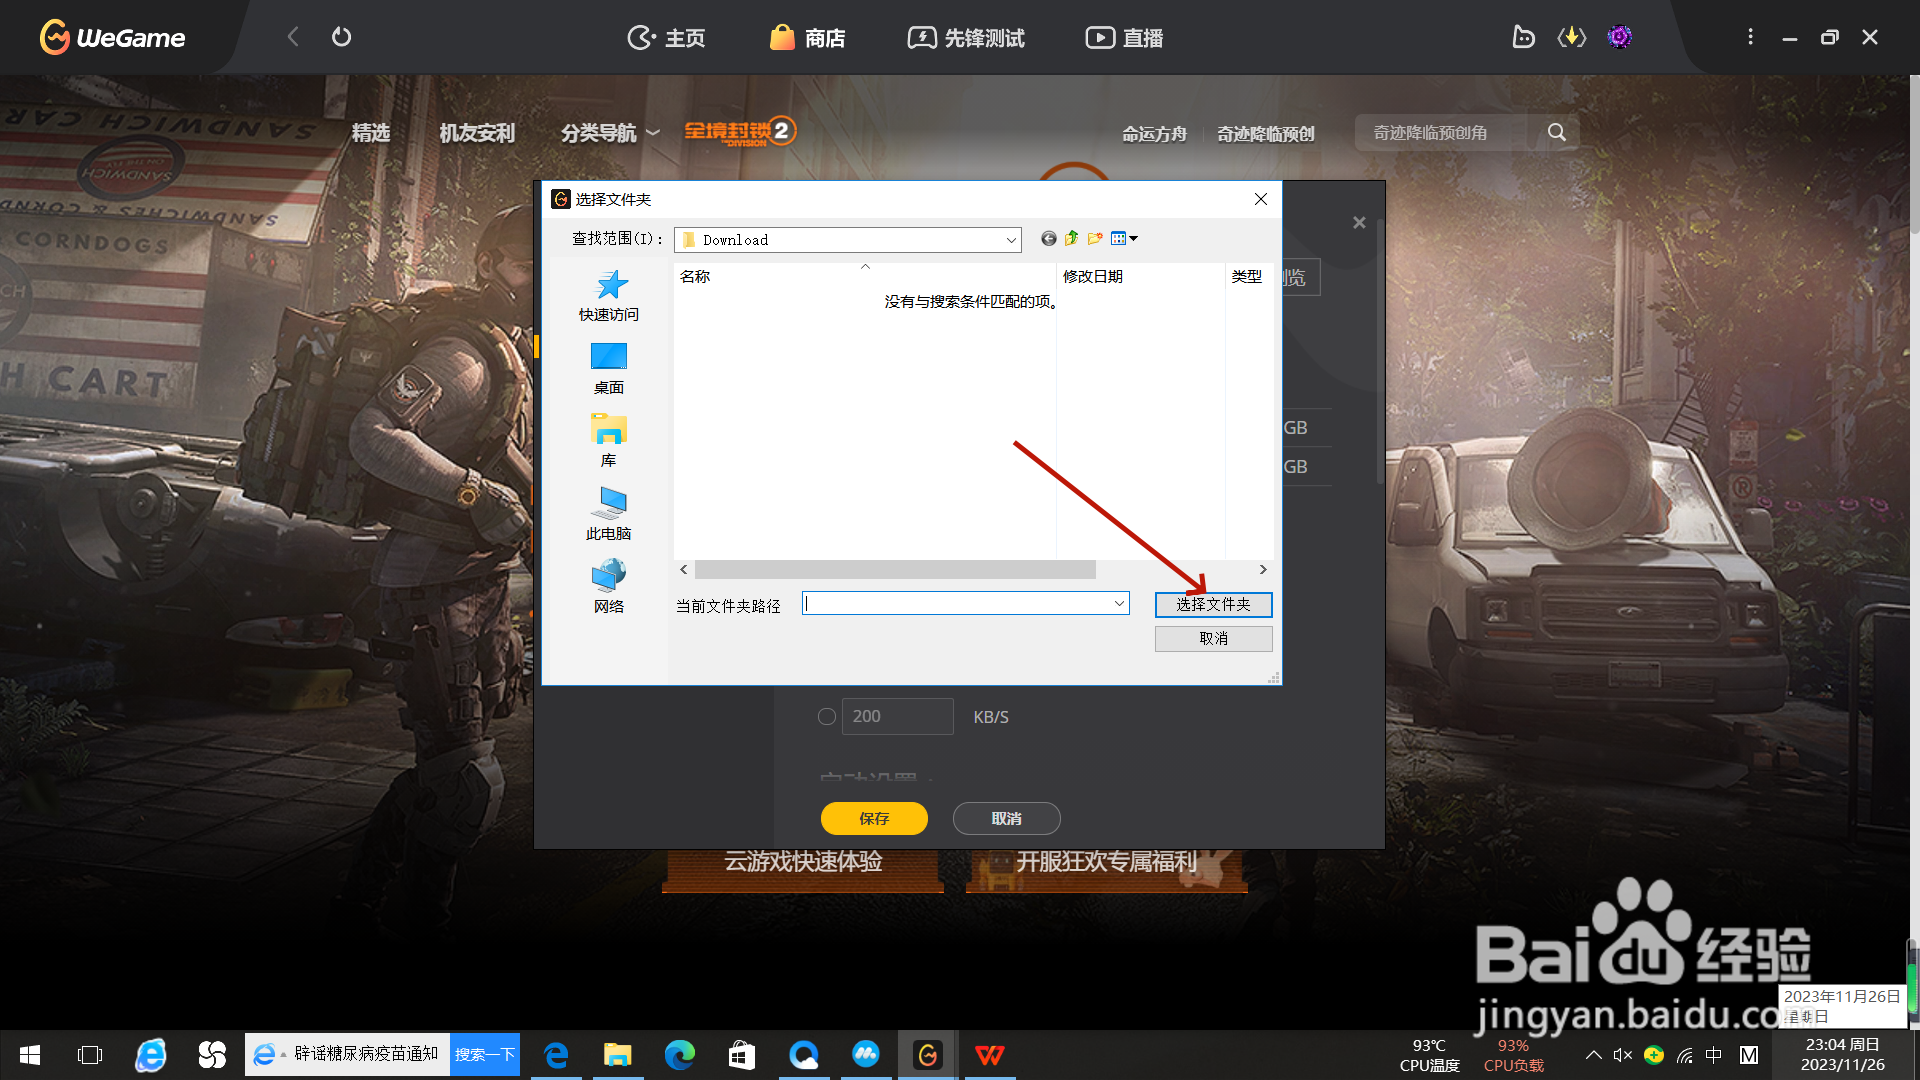Open the download accelerator icon
The image size is (1920, 1080).
[x=1572, y=37]
